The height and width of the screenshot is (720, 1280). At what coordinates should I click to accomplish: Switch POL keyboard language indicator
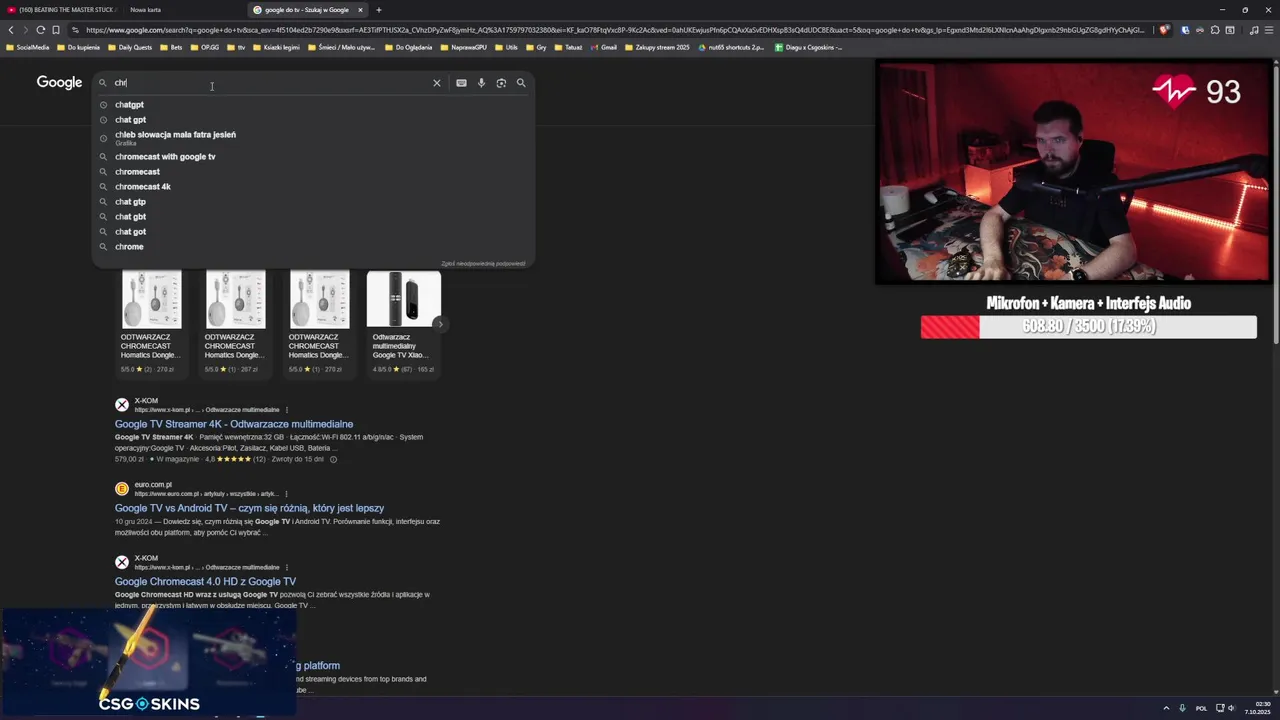pos(1201,708)
